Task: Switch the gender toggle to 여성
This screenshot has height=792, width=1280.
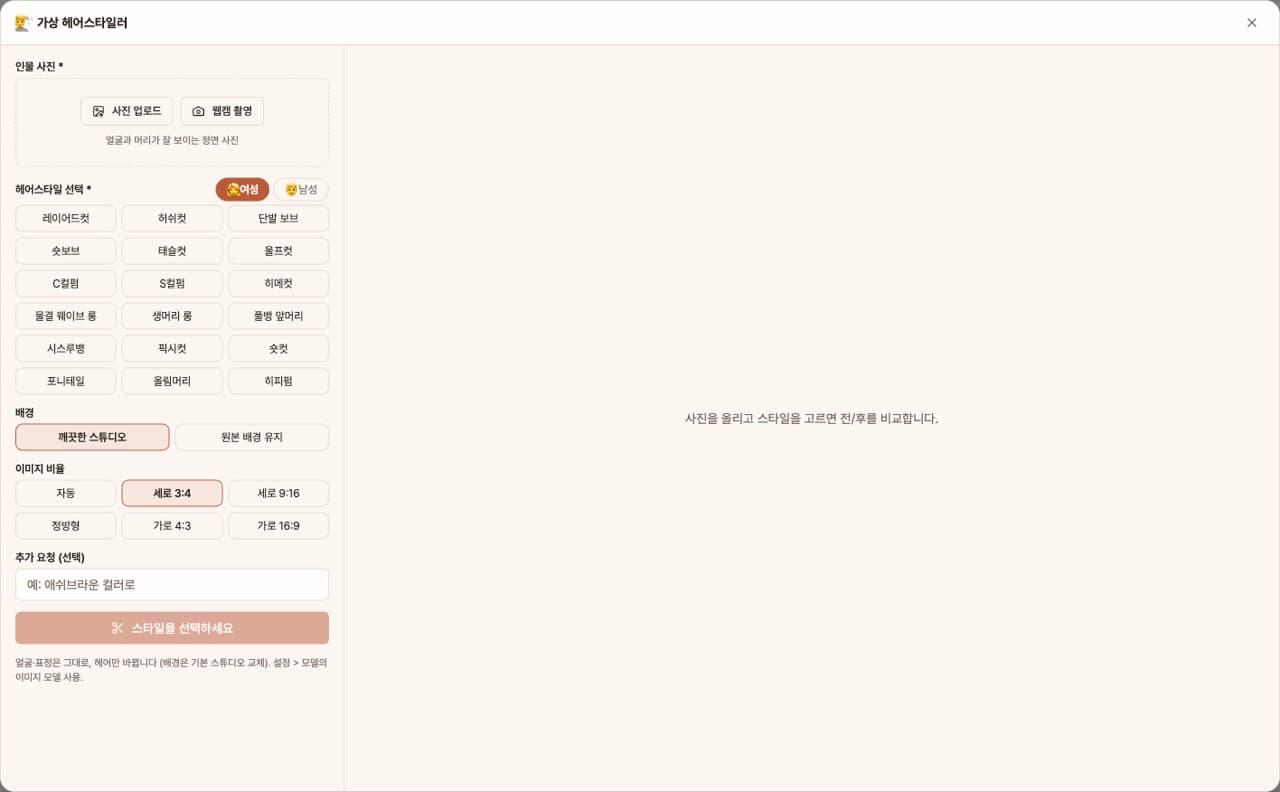Action: click(x=243, y=189)
